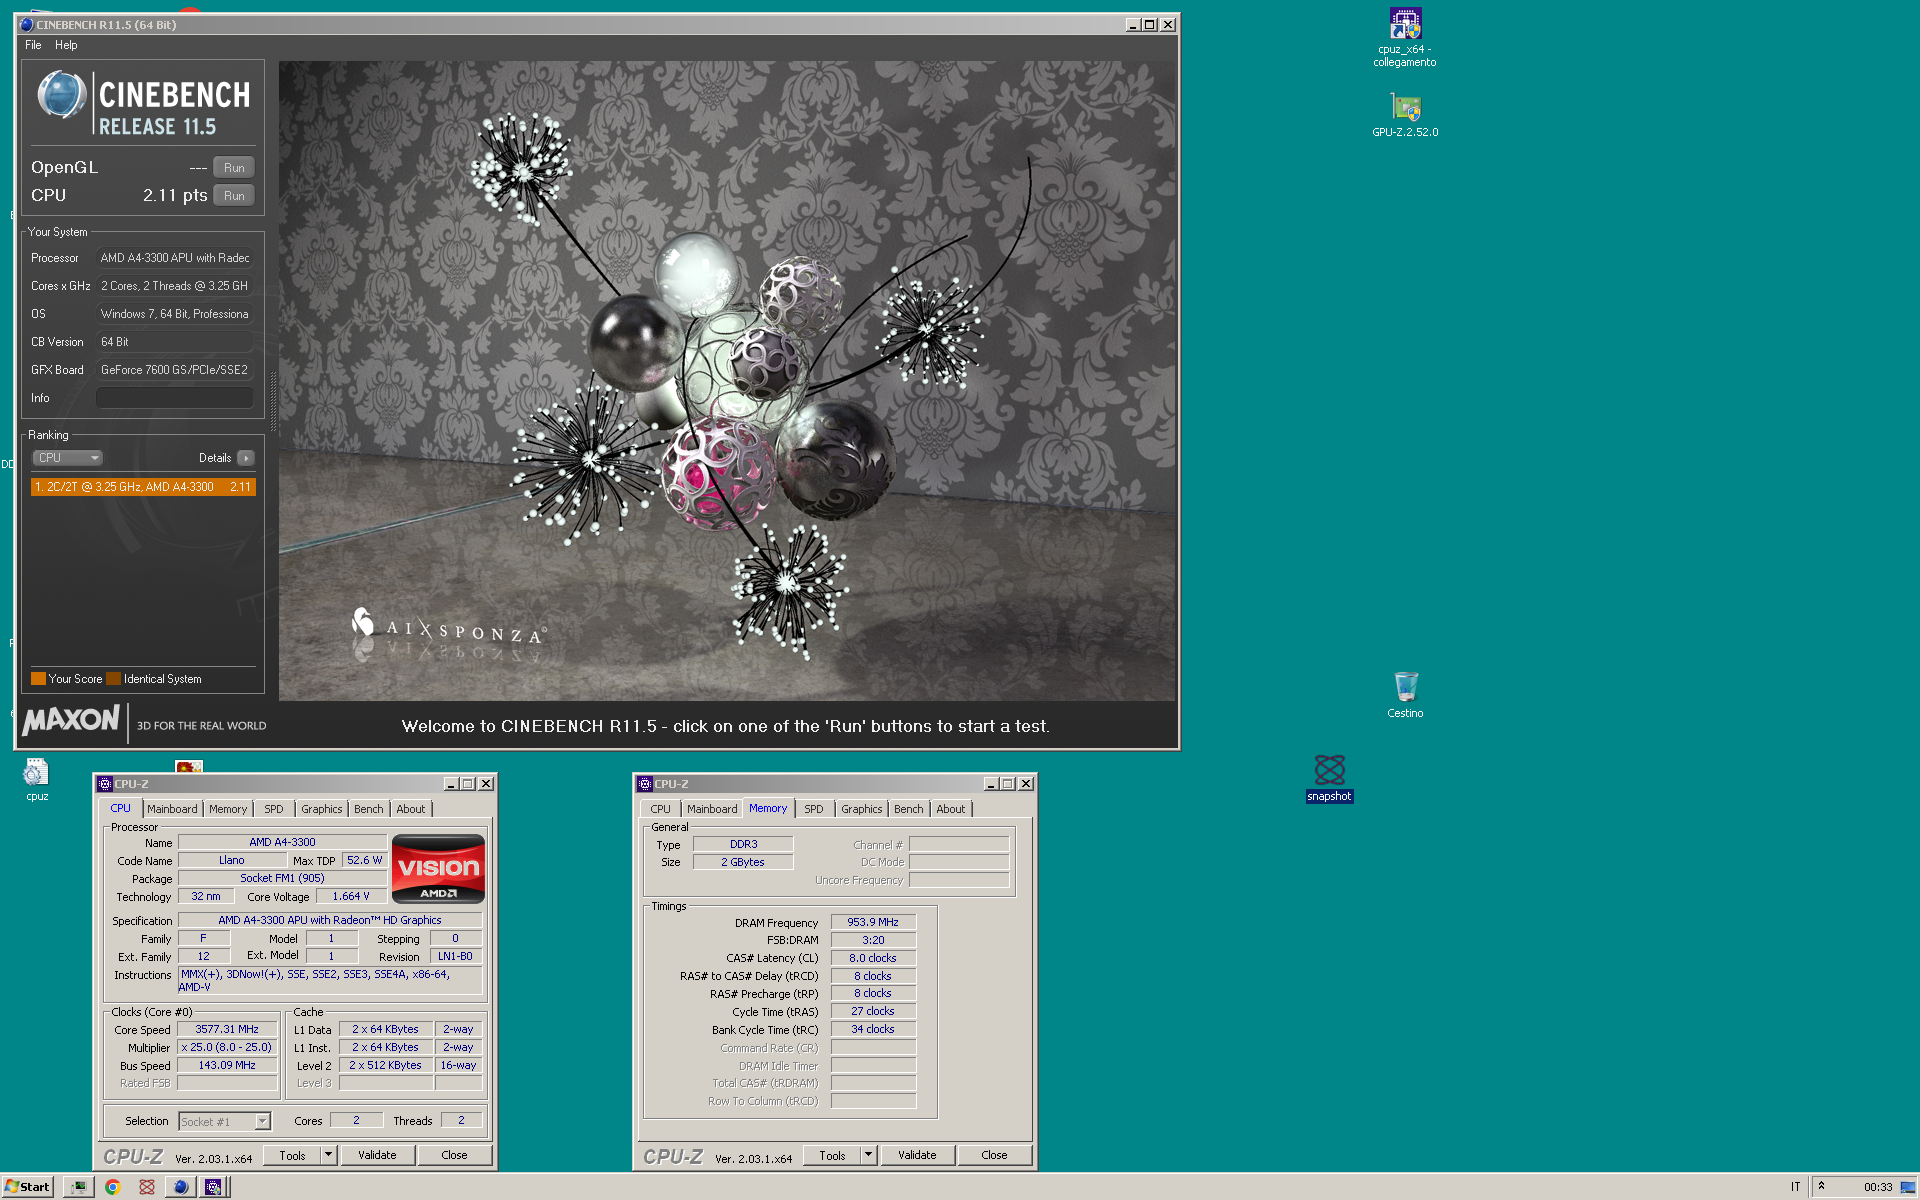Select the snapshot desktop icon

(1329, 778)
